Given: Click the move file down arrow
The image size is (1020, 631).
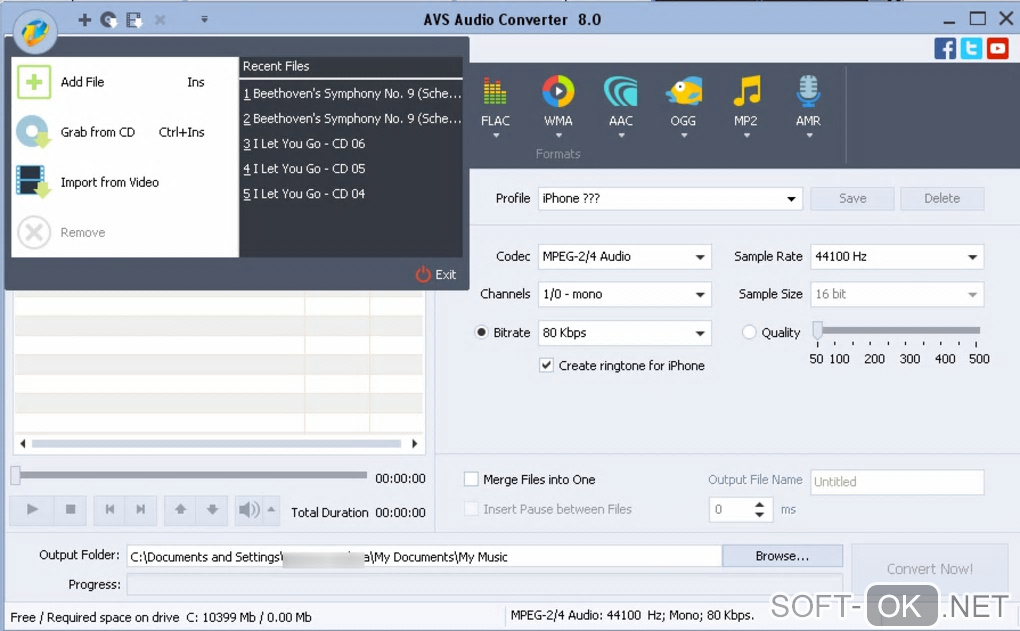Looking at the screenshot, I should click(x=212, y=509).
